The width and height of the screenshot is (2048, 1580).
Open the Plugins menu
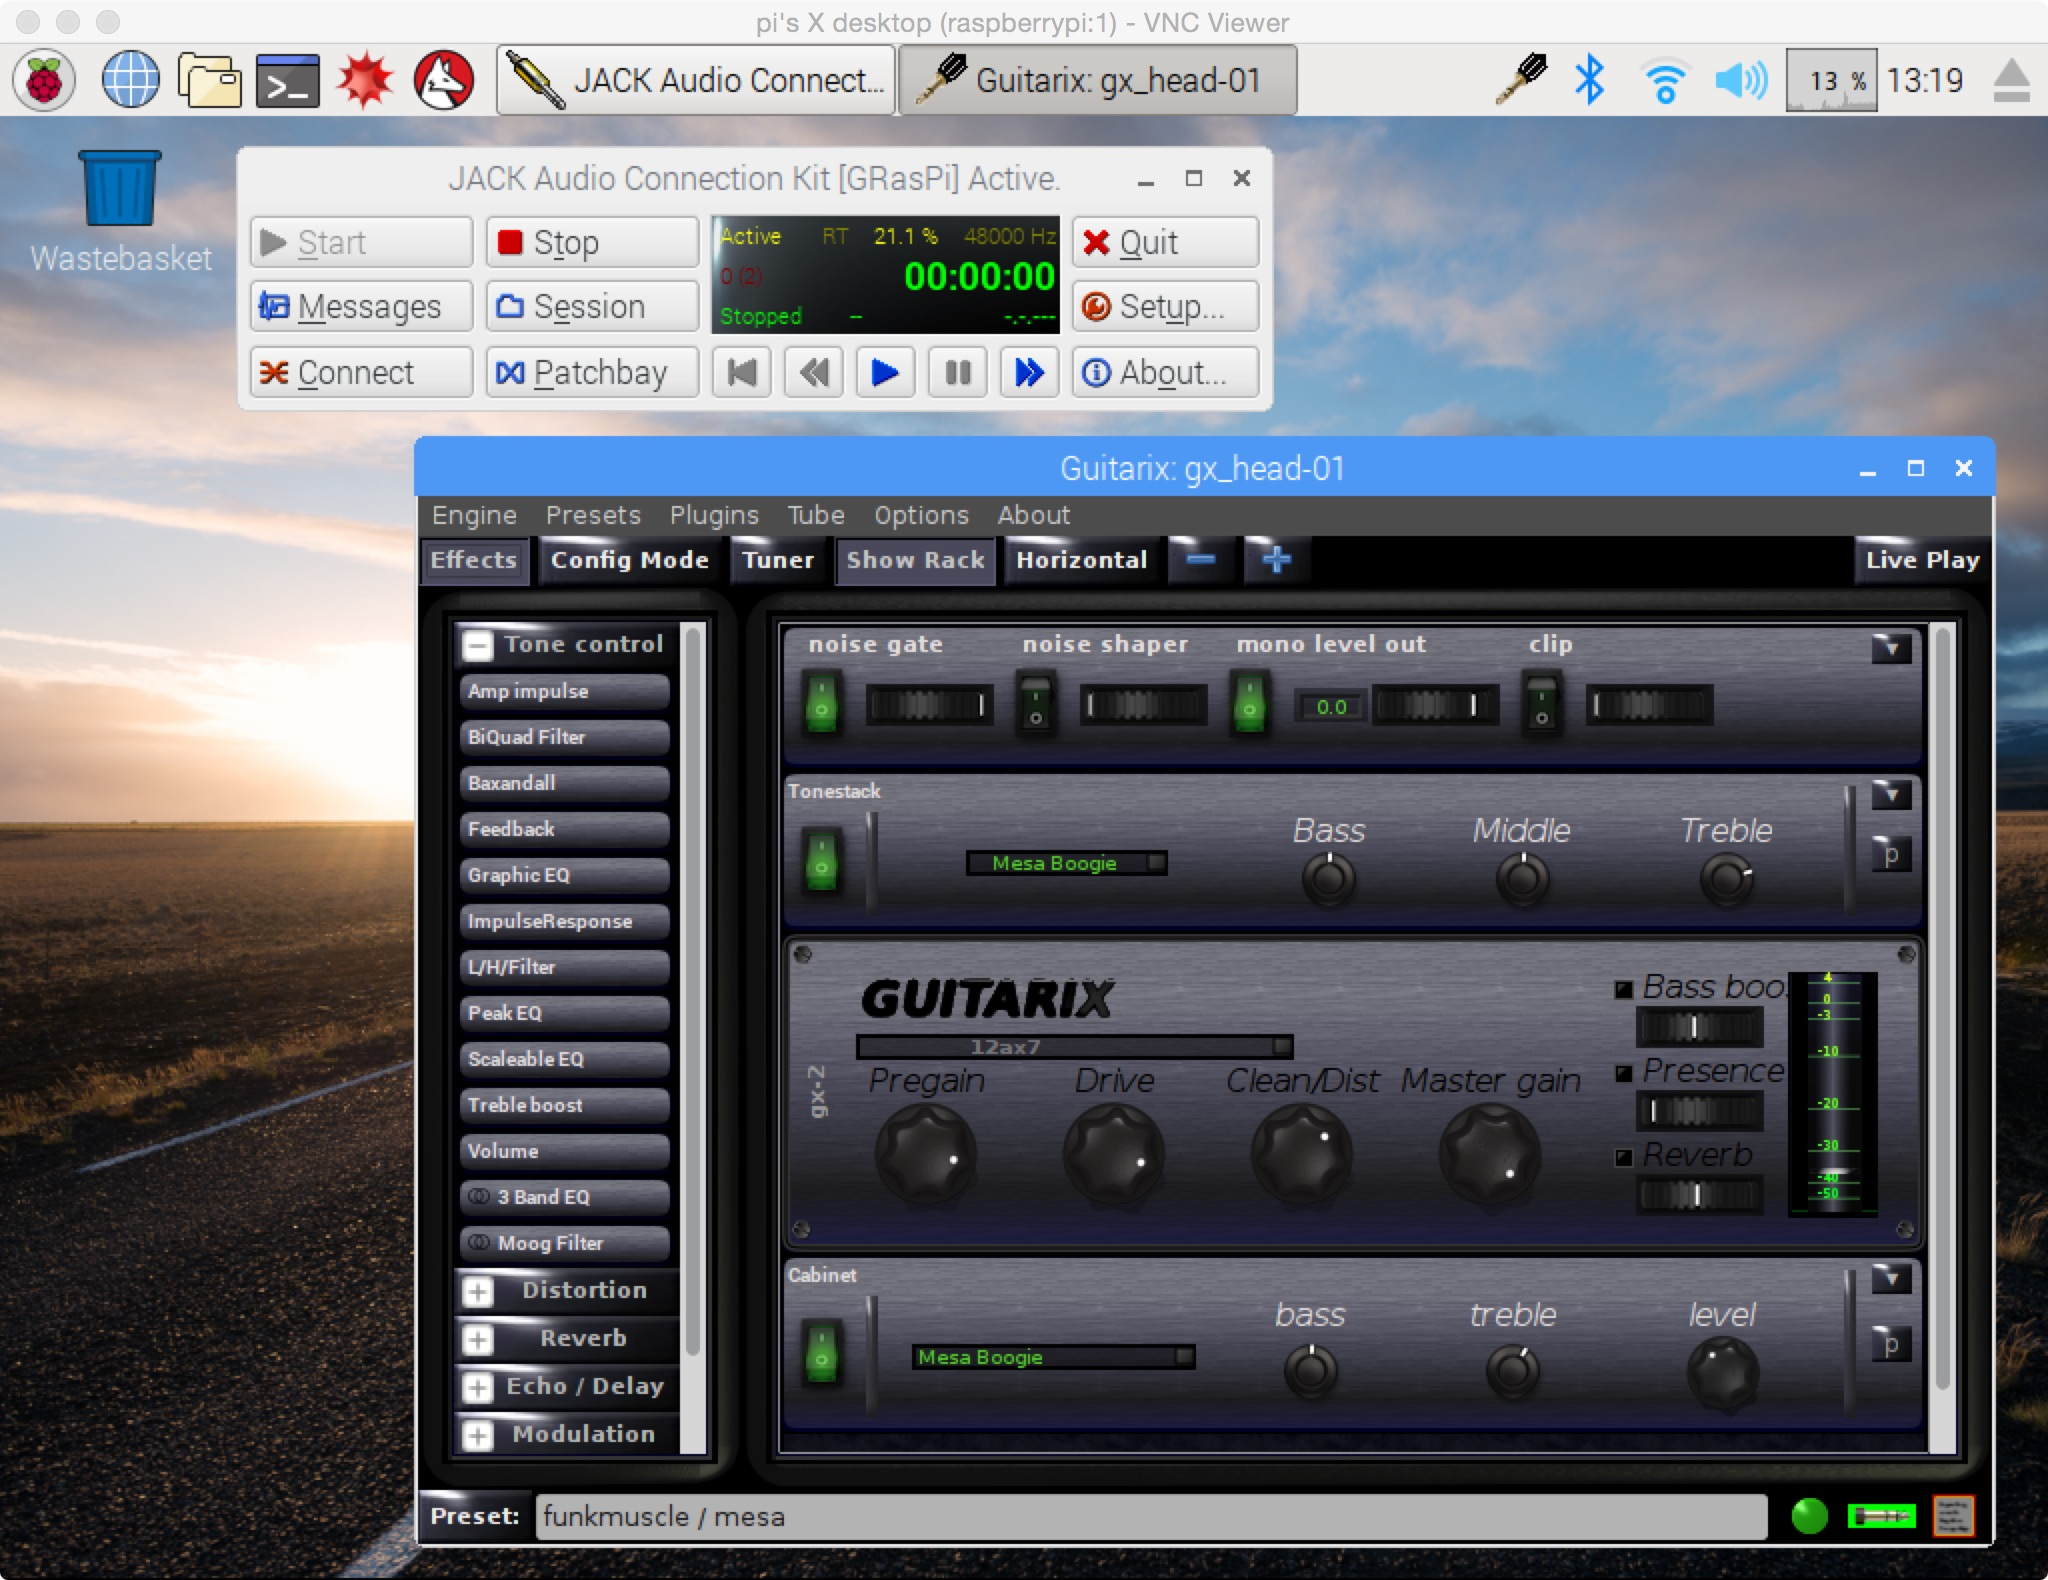click(x=714, y=515)
